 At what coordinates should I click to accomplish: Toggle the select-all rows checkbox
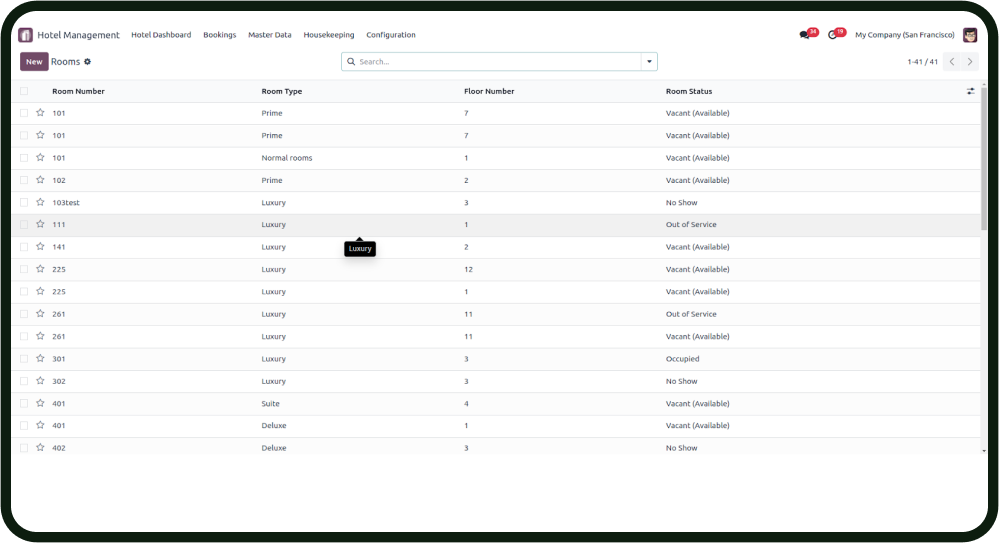[24, 91]
